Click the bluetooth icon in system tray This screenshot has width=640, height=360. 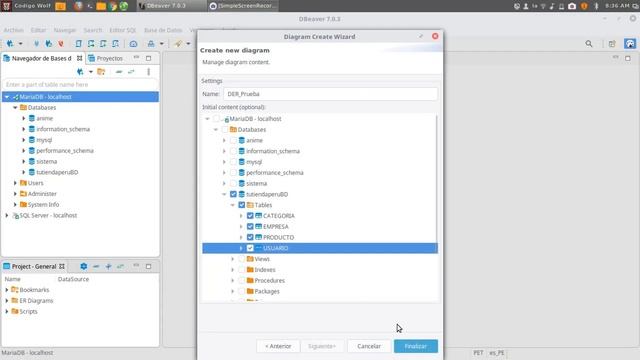596,6
